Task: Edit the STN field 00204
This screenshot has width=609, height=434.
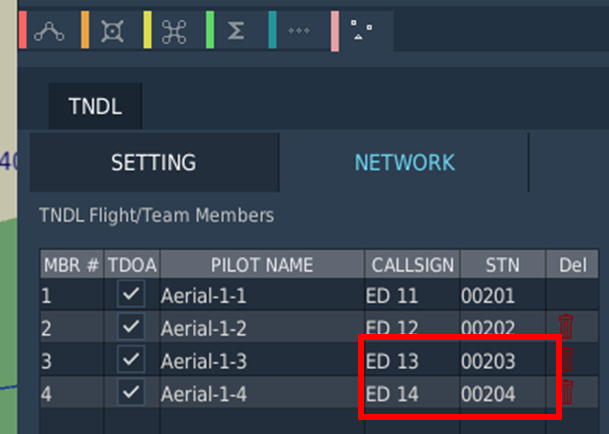Action: tap(503, 394)
